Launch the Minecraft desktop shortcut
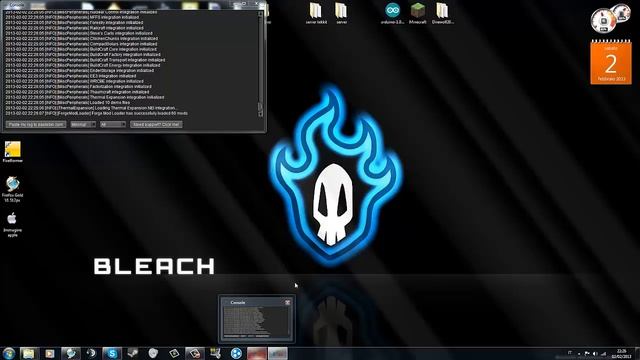Viewport: 640px width, 360px height. [x=418, y=13]
